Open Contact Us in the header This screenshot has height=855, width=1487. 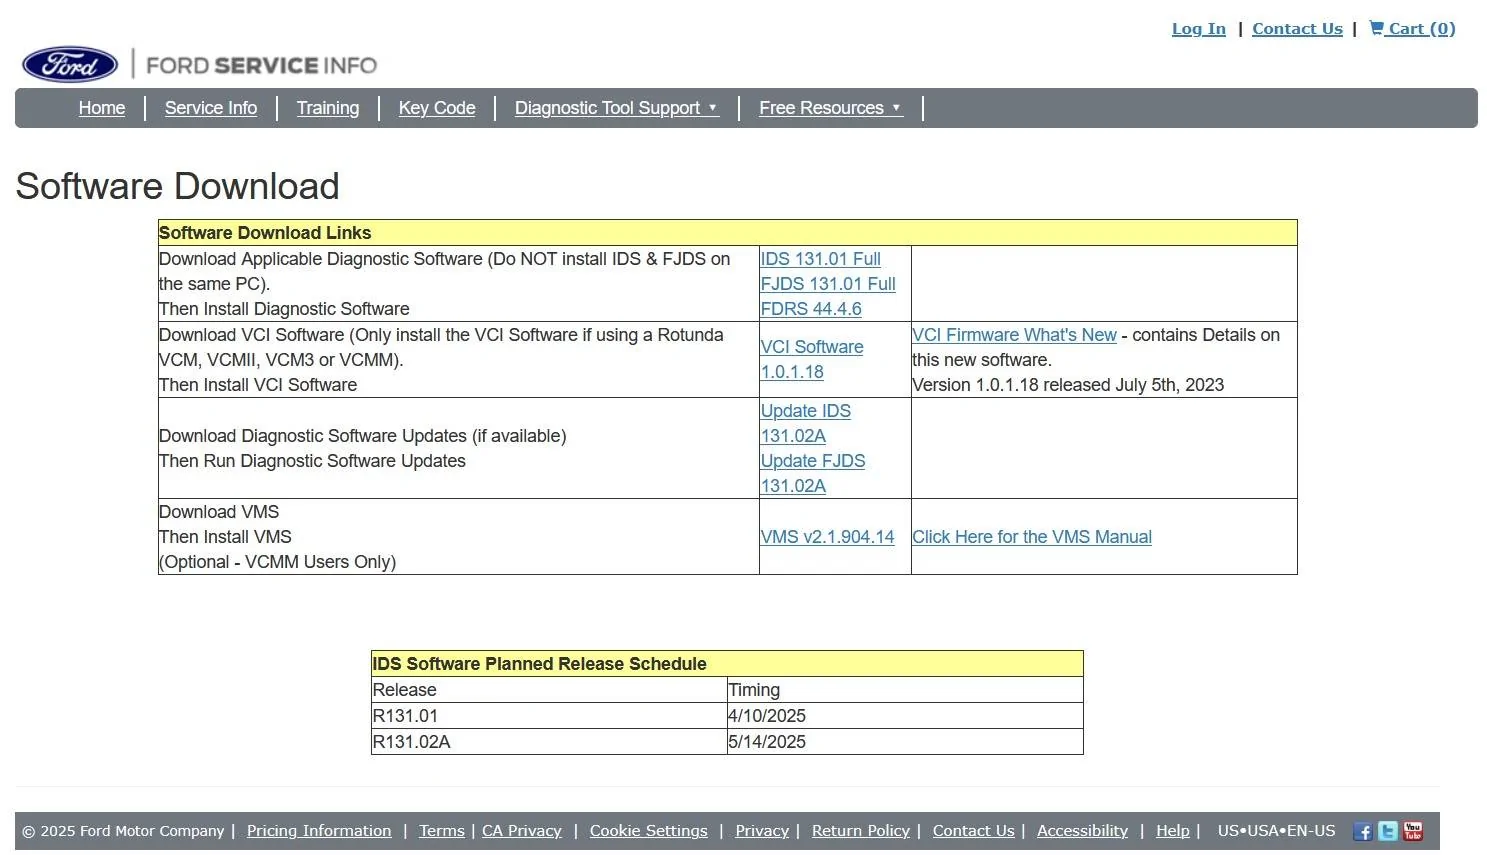point(1297,29)
